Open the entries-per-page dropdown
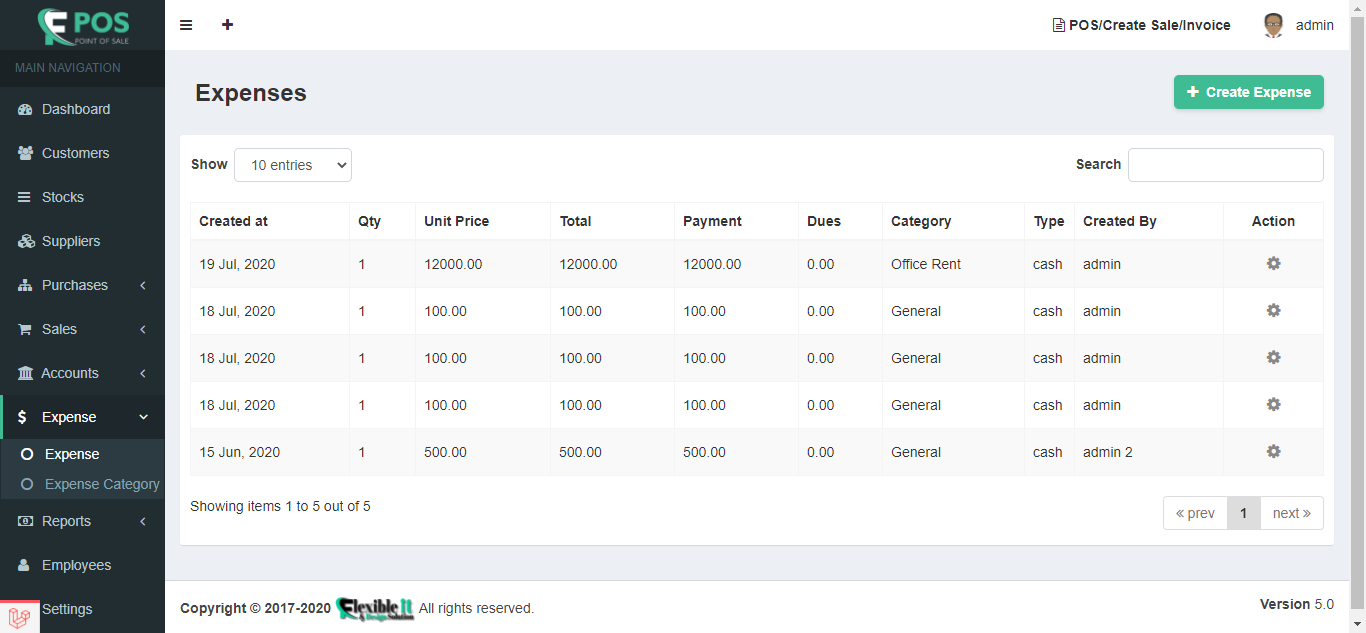 292,164
